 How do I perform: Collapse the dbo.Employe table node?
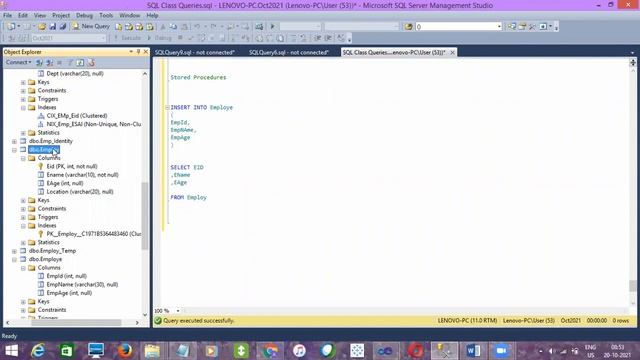(14, 260)
